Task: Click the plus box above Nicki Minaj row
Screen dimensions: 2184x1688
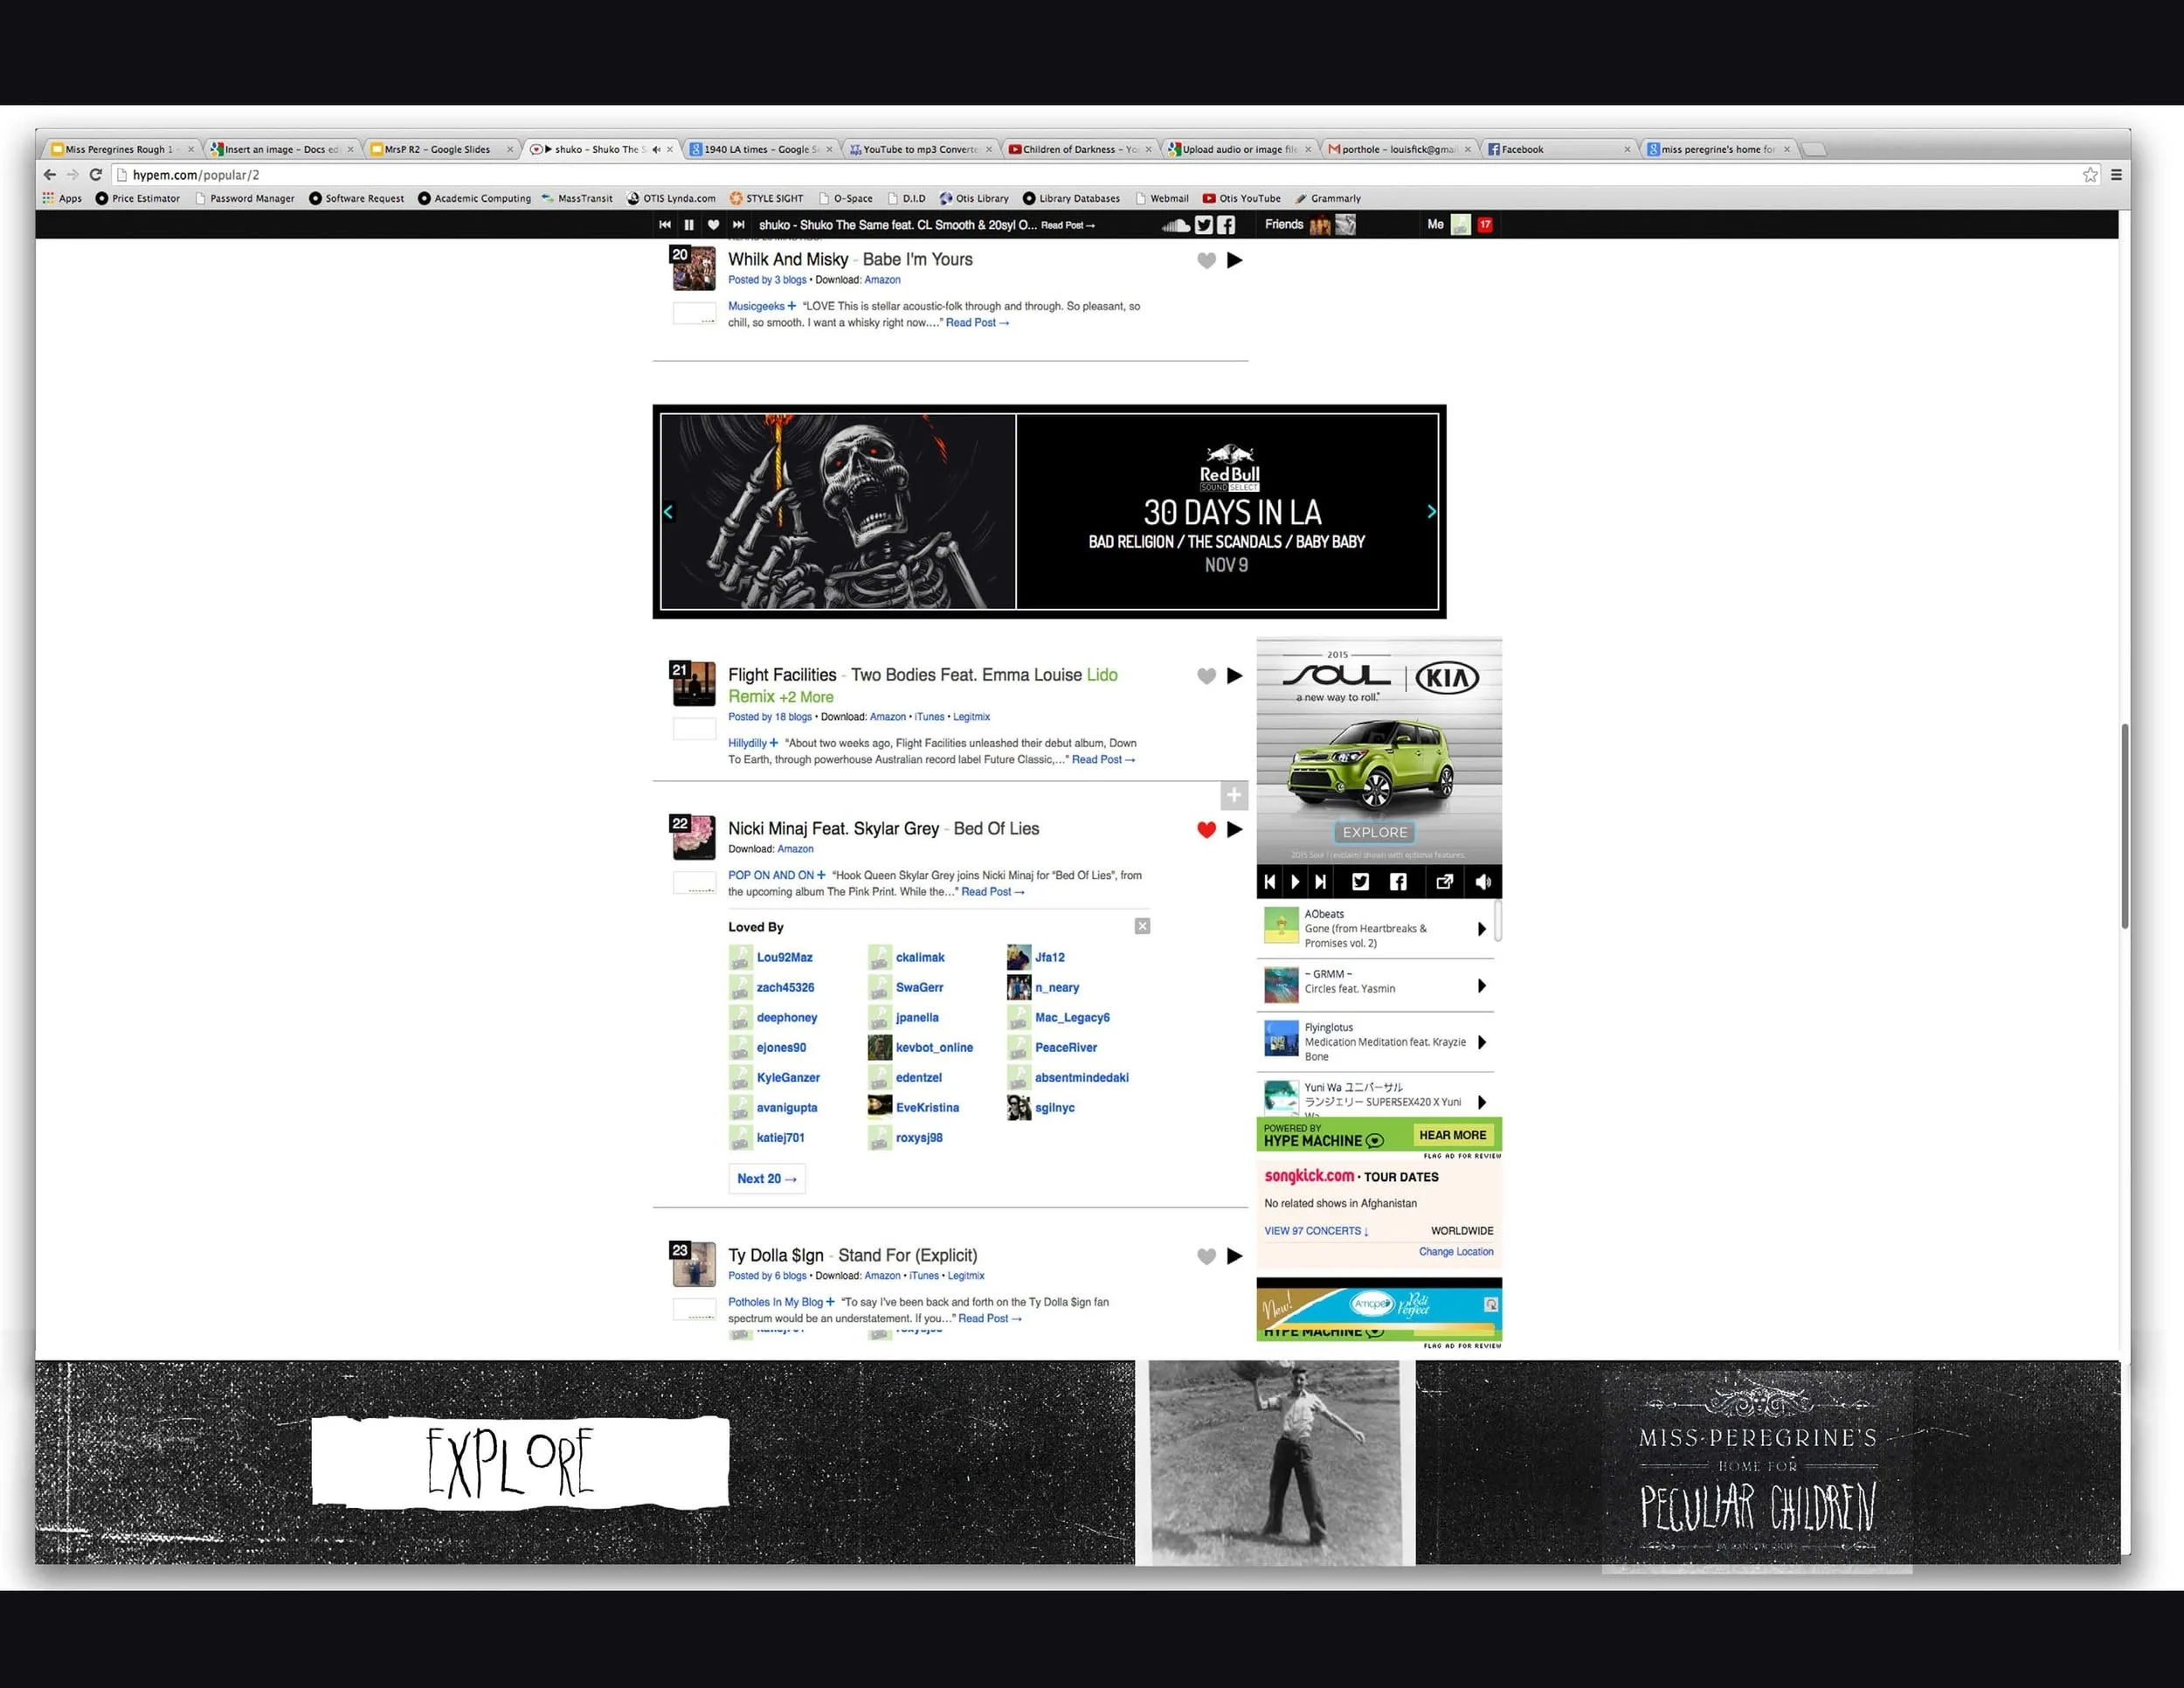Action: click(x=1234, y=795)
